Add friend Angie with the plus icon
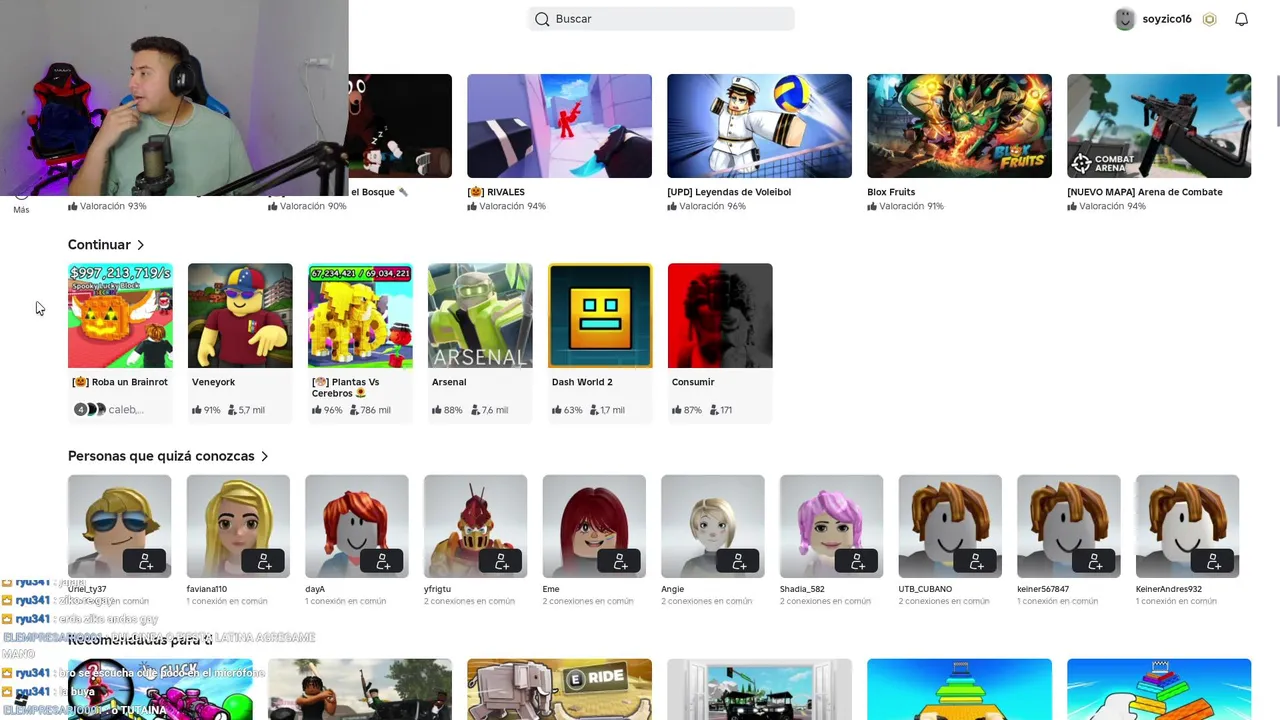Image resolution: width=1280 pixels, height=720 pixels. click(x=739, y=563)
